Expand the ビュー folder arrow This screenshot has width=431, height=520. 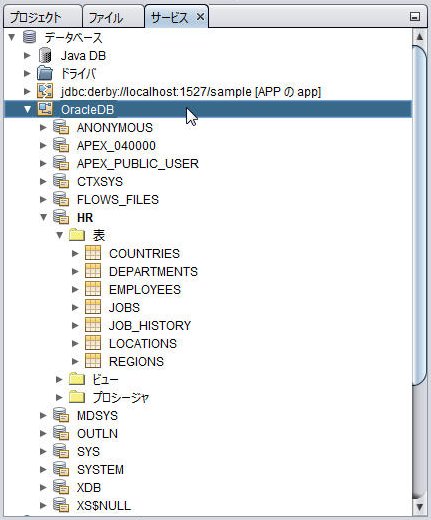tap(60, 379)
